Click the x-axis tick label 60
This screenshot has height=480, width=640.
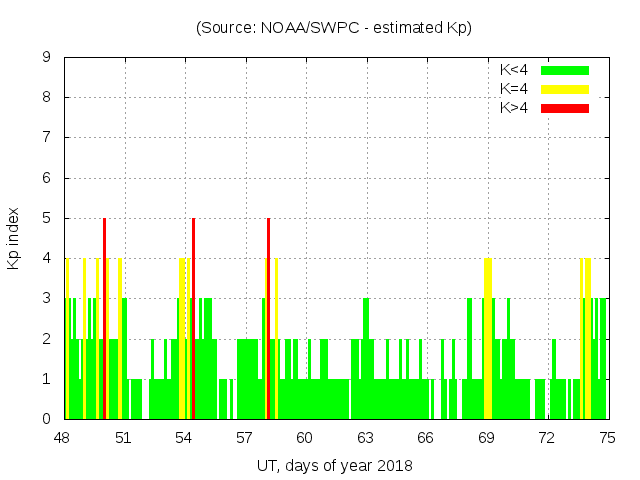304,438
